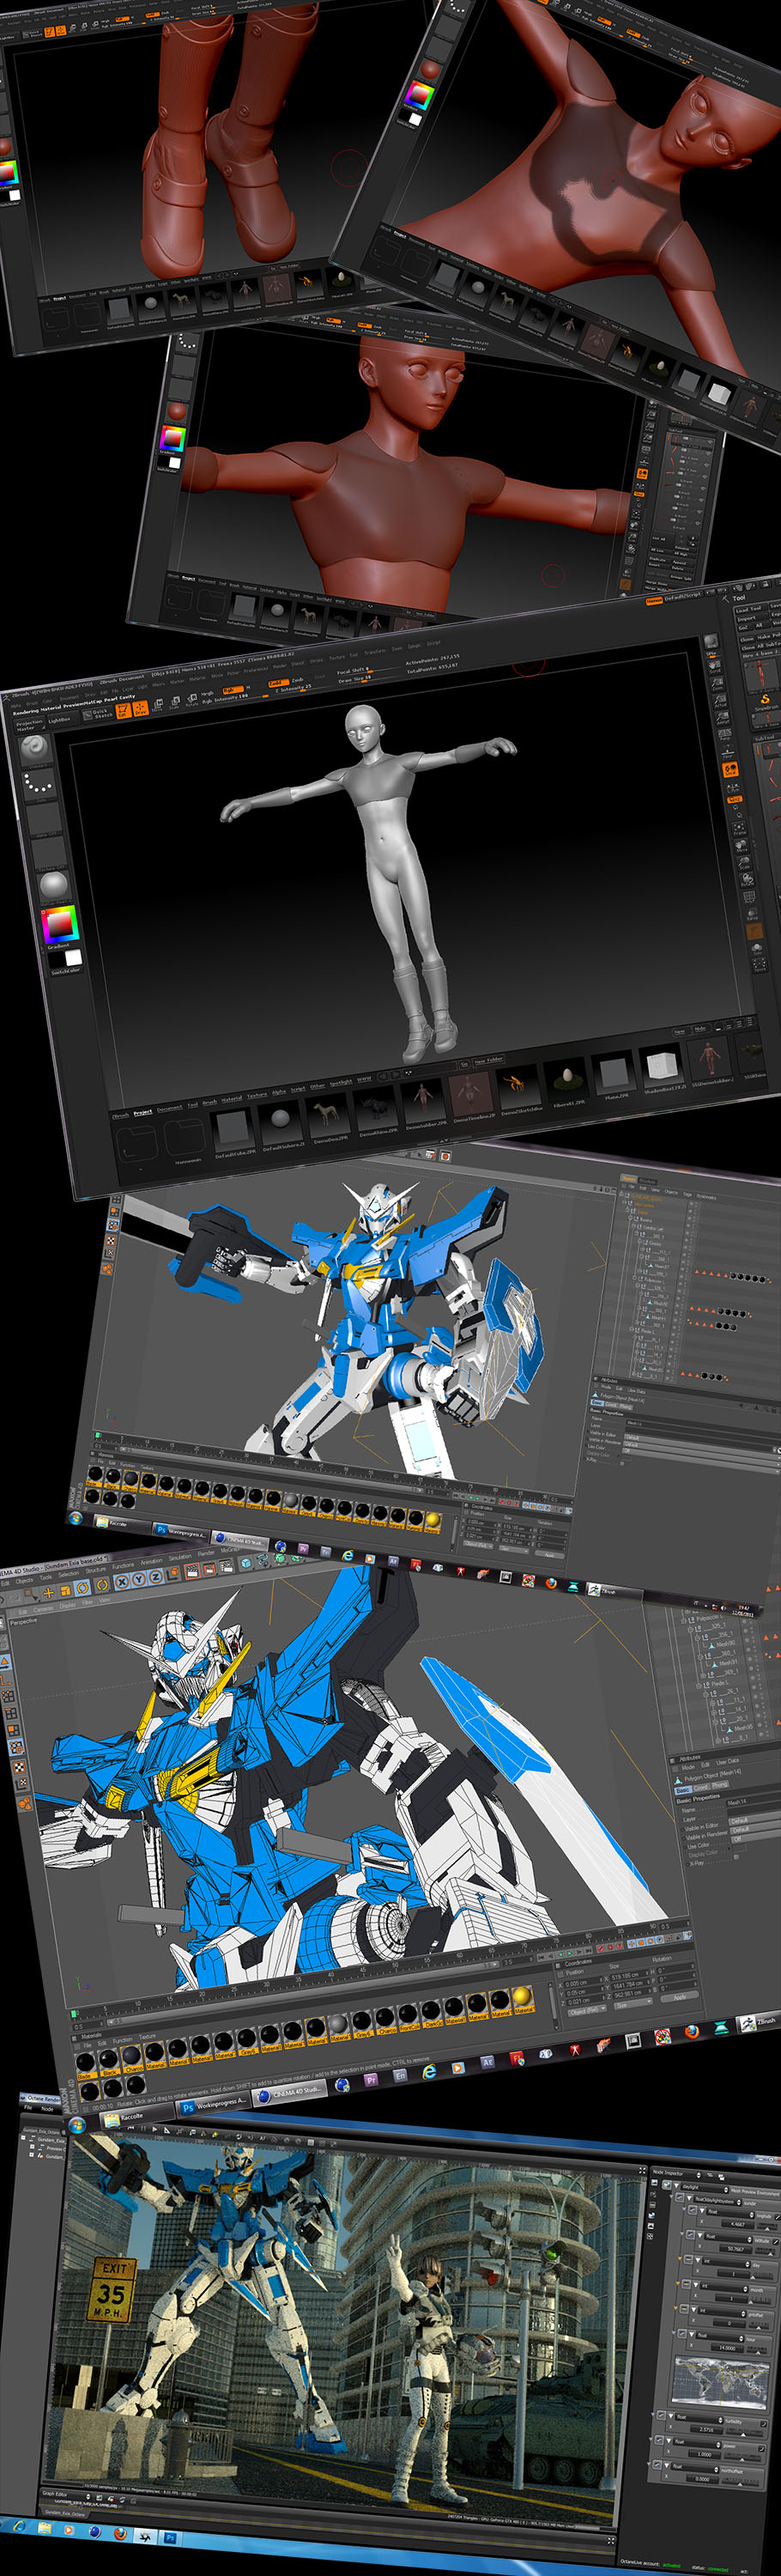Open the color picker square in gray-figure ZBrush window

59,923
